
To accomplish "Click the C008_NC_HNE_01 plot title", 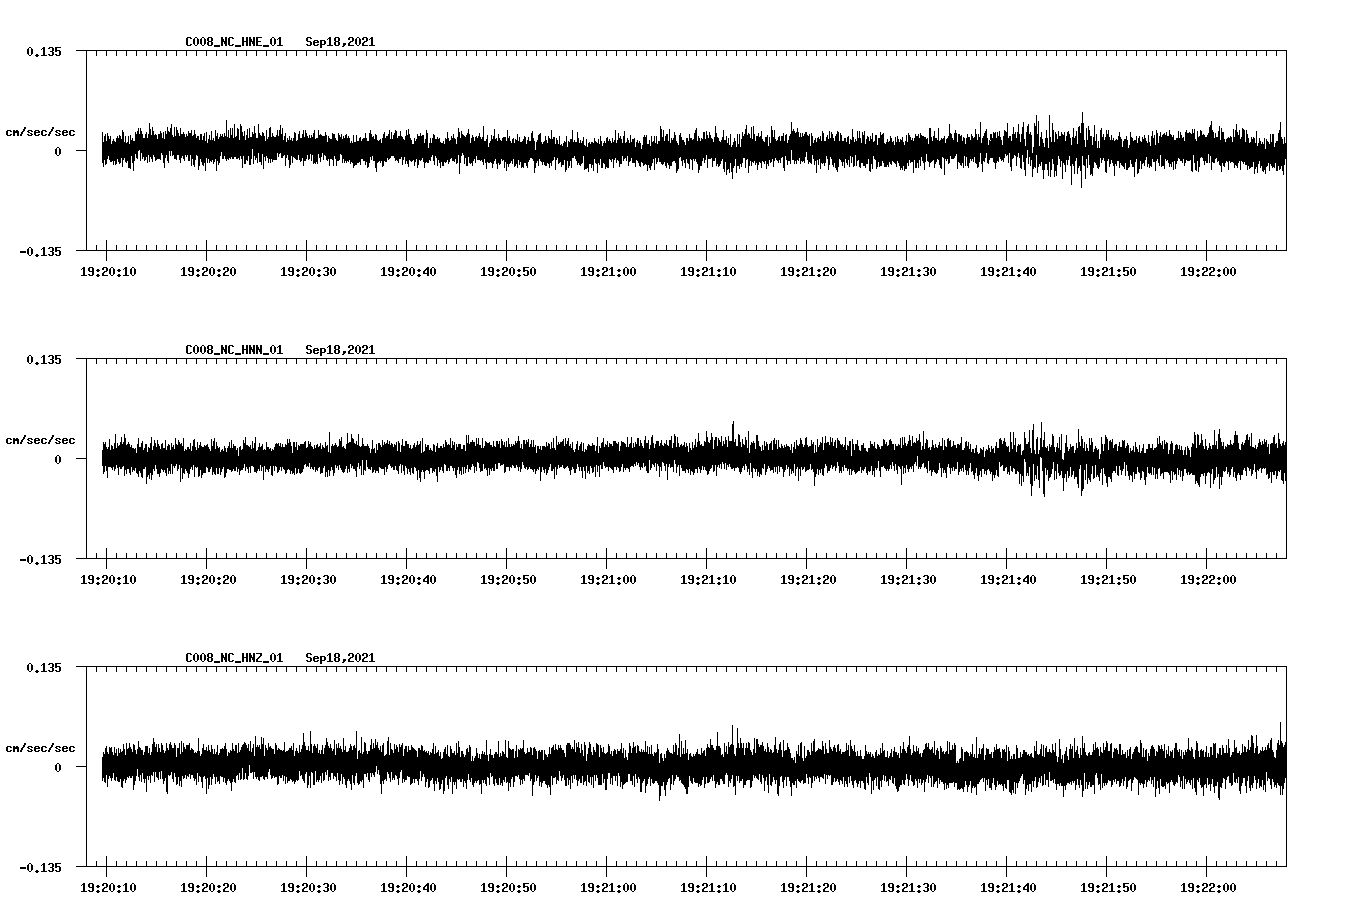I will point(234,42).
